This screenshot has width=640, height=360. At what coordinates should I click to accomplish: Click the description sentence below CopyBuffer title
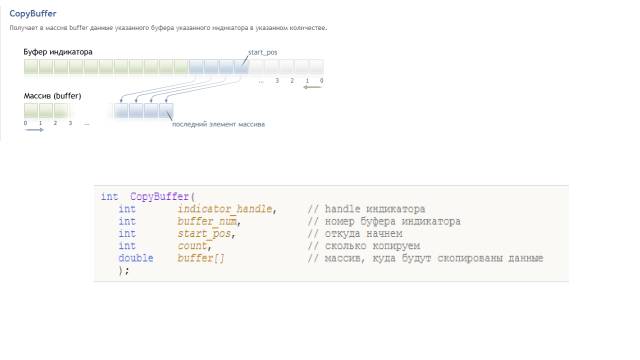(168, 28)
